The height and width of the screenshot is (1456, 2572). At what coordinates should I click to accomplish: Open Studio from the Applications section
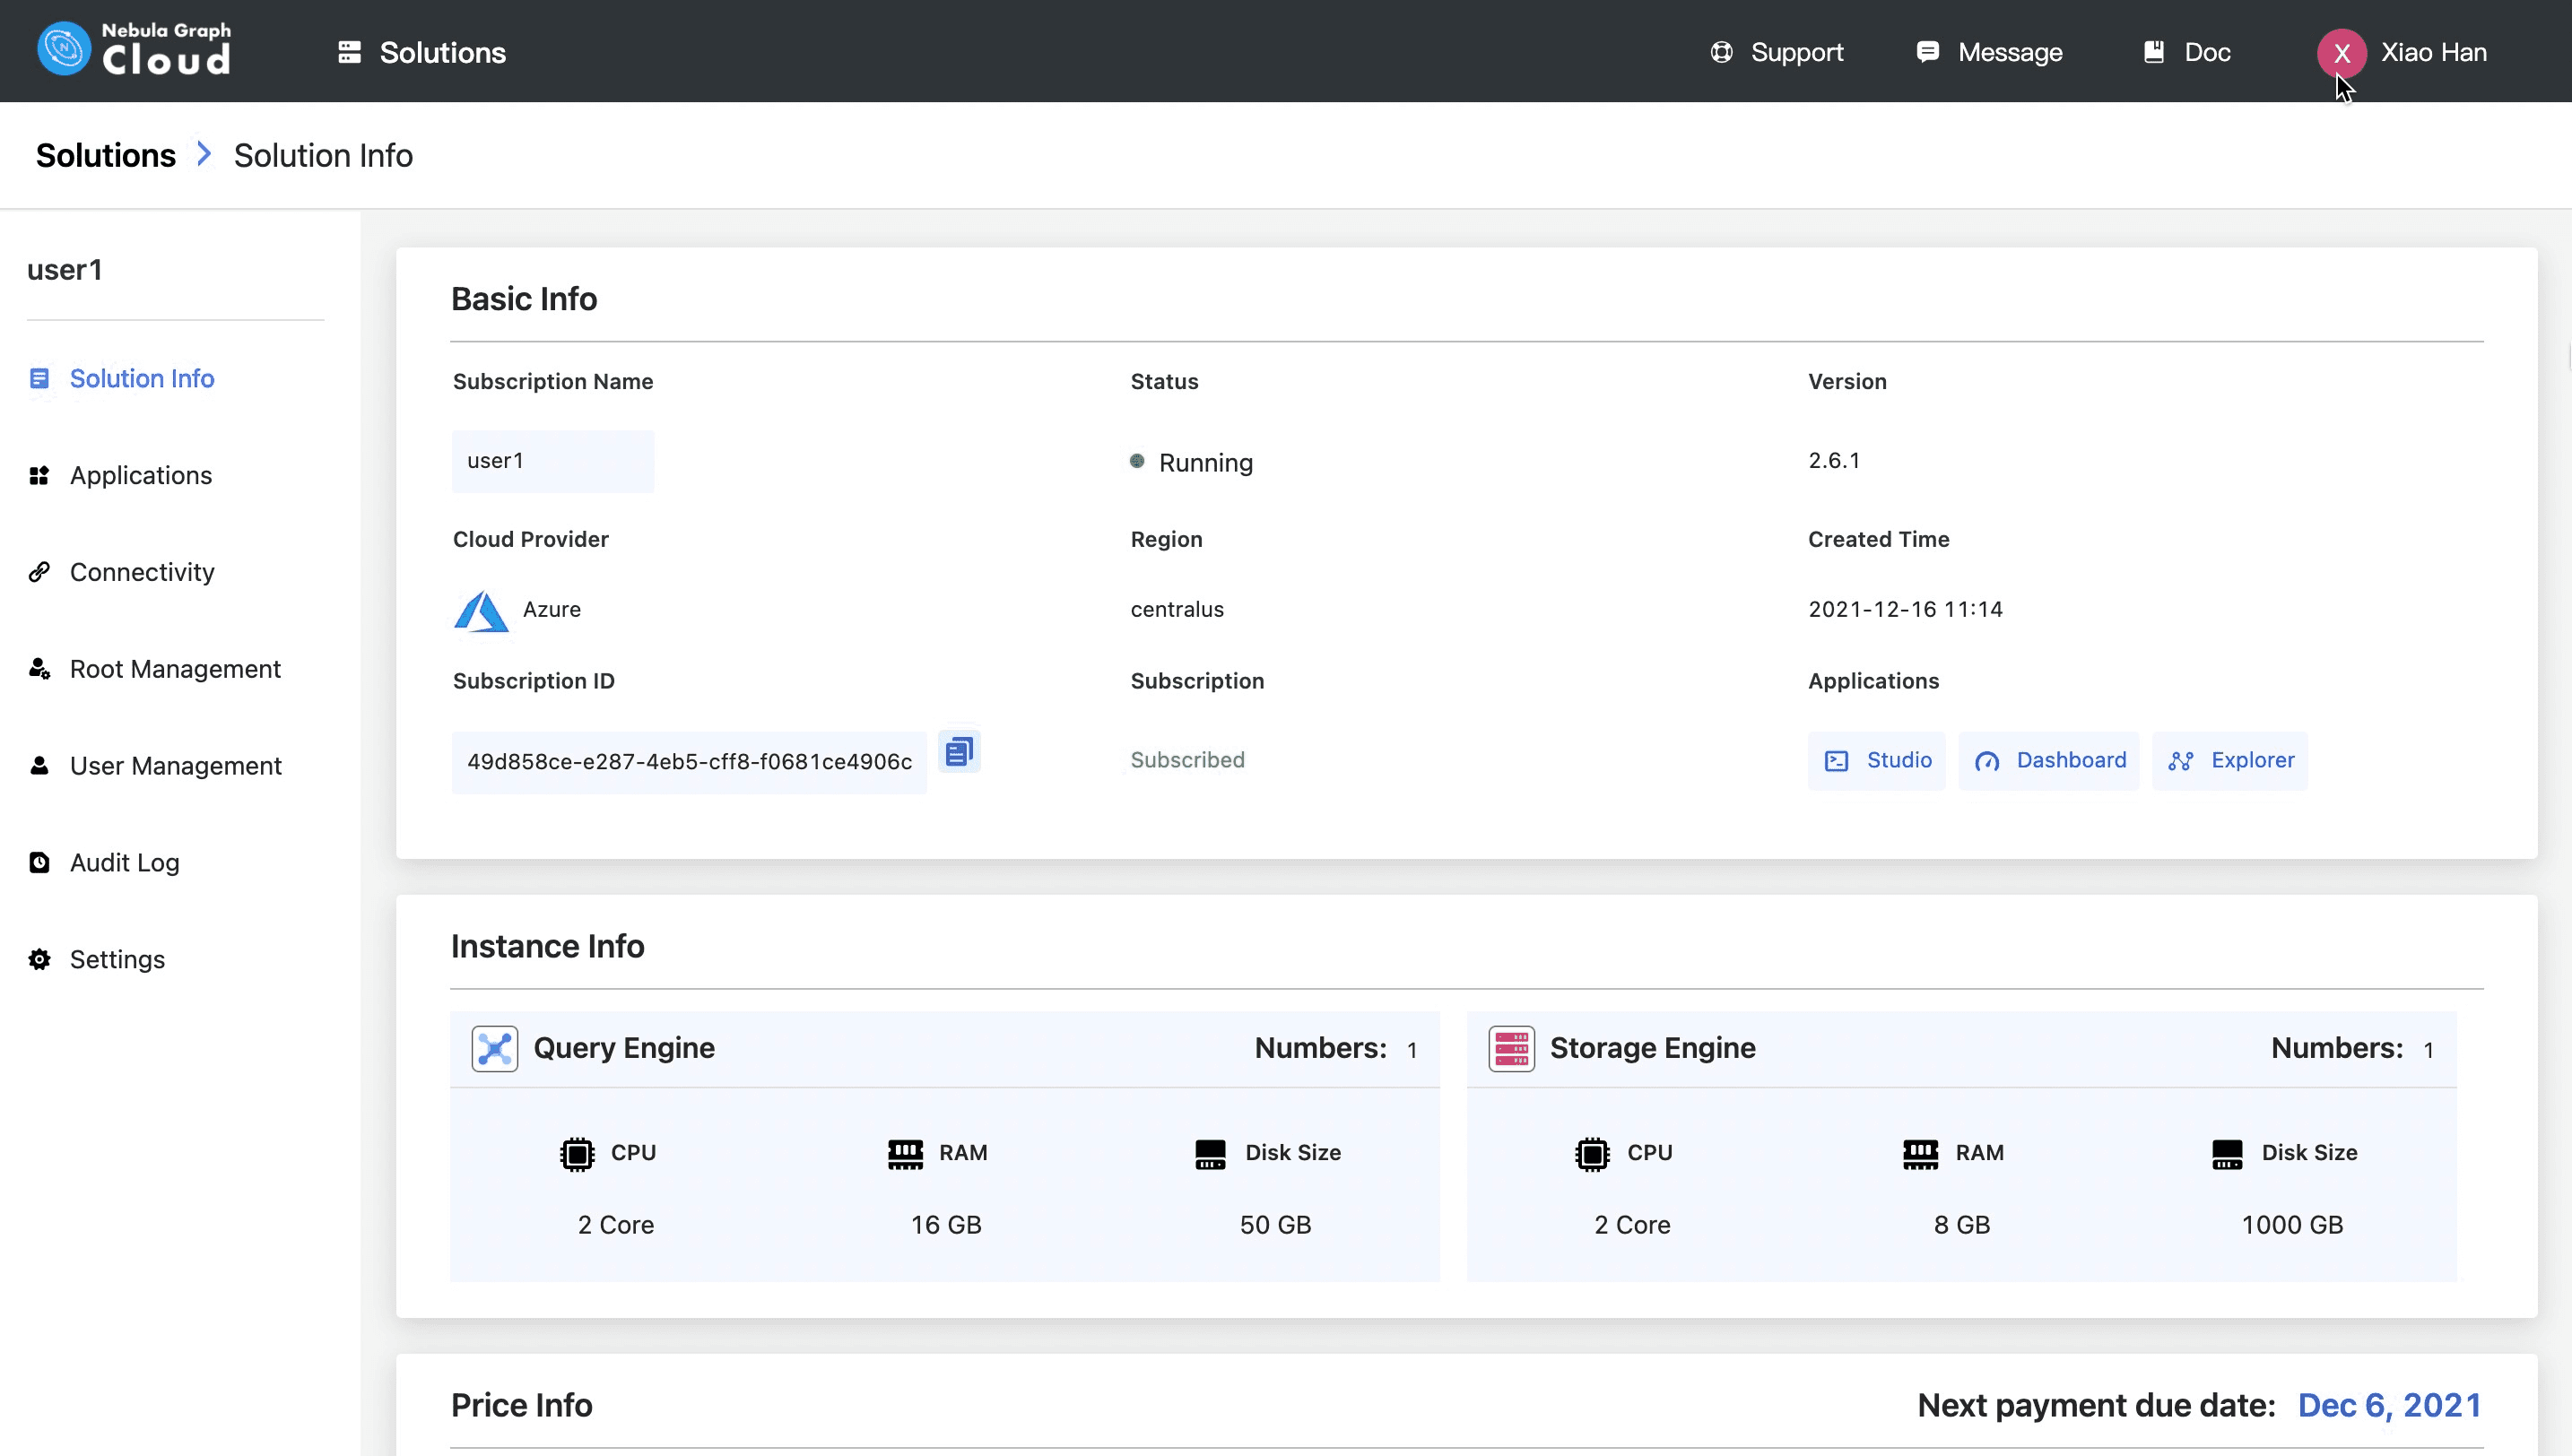(1877, 760)
